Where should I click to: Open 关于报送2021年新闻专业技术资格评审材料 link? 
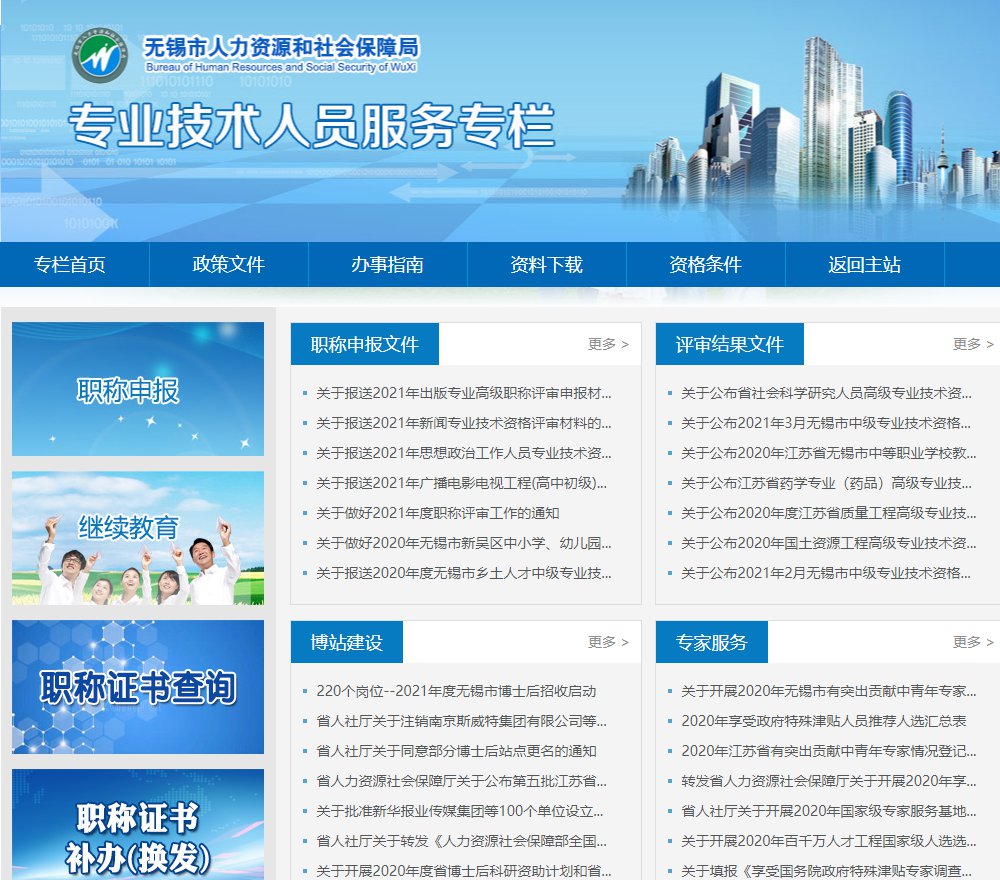[x=464, y=423]
